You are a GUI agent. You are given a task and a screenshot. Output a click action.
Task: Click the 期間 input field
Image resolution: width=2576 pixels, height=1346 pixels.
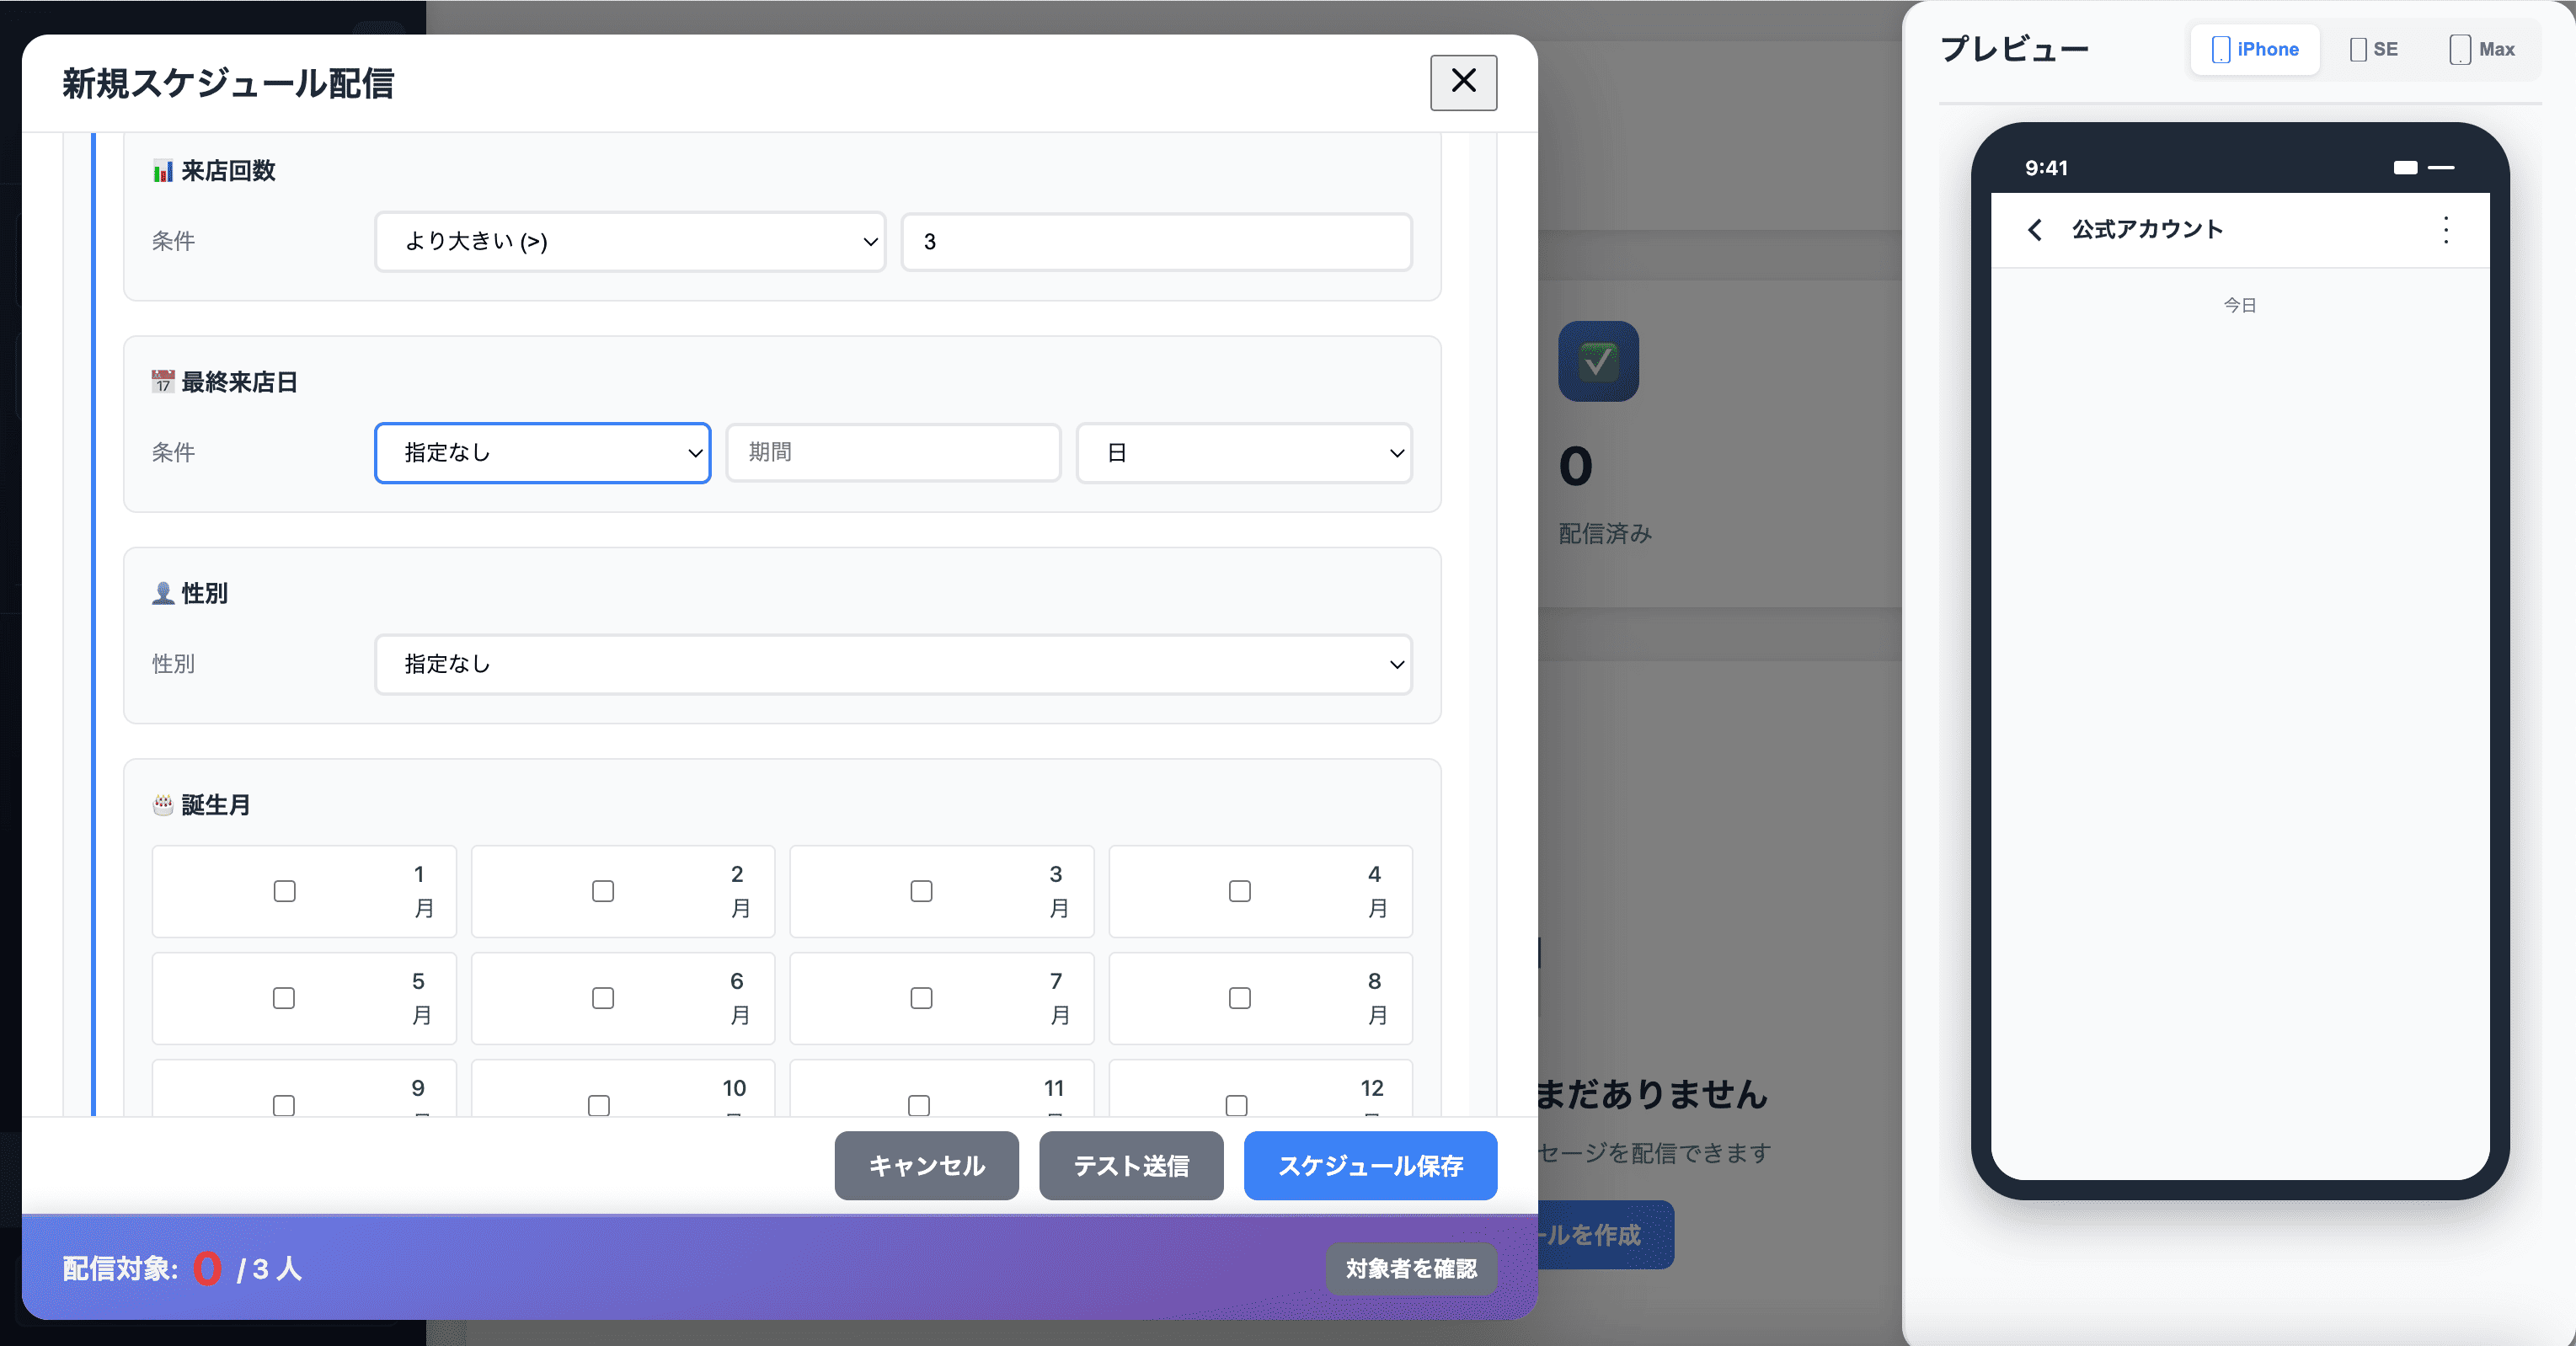coord(893,452)
